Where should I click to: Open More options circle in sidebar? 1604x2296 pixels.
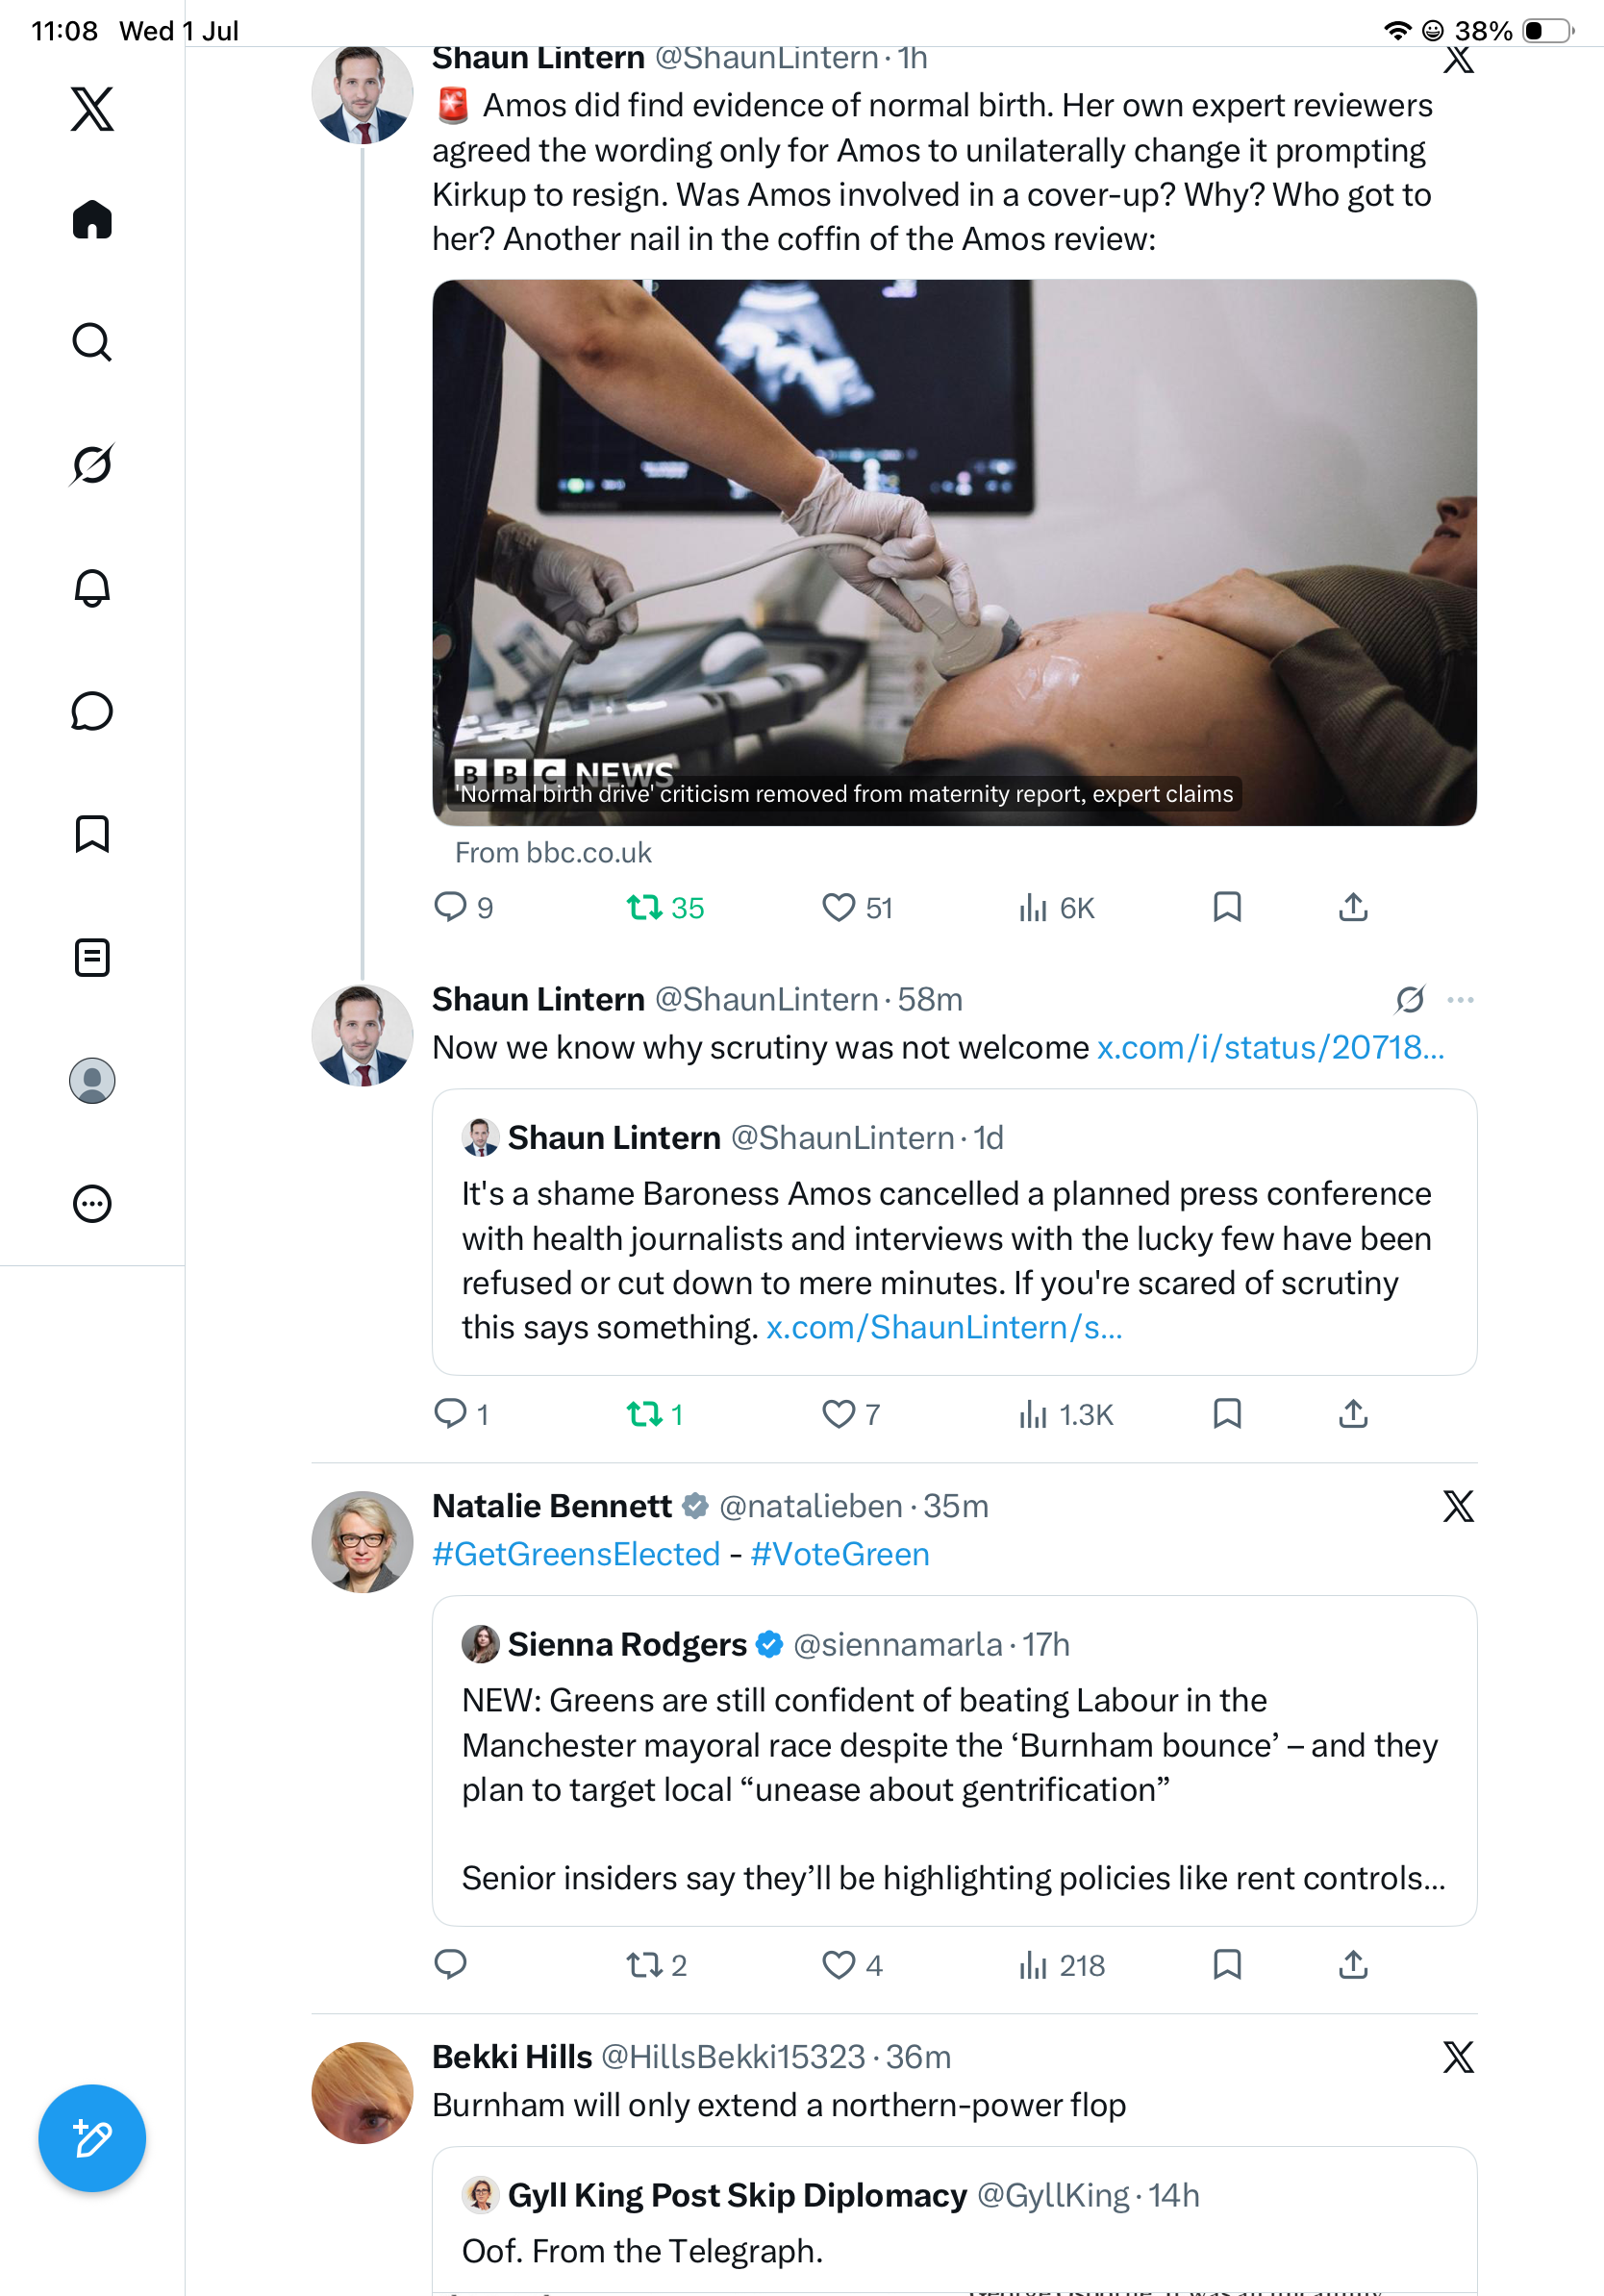(92, 1204)
